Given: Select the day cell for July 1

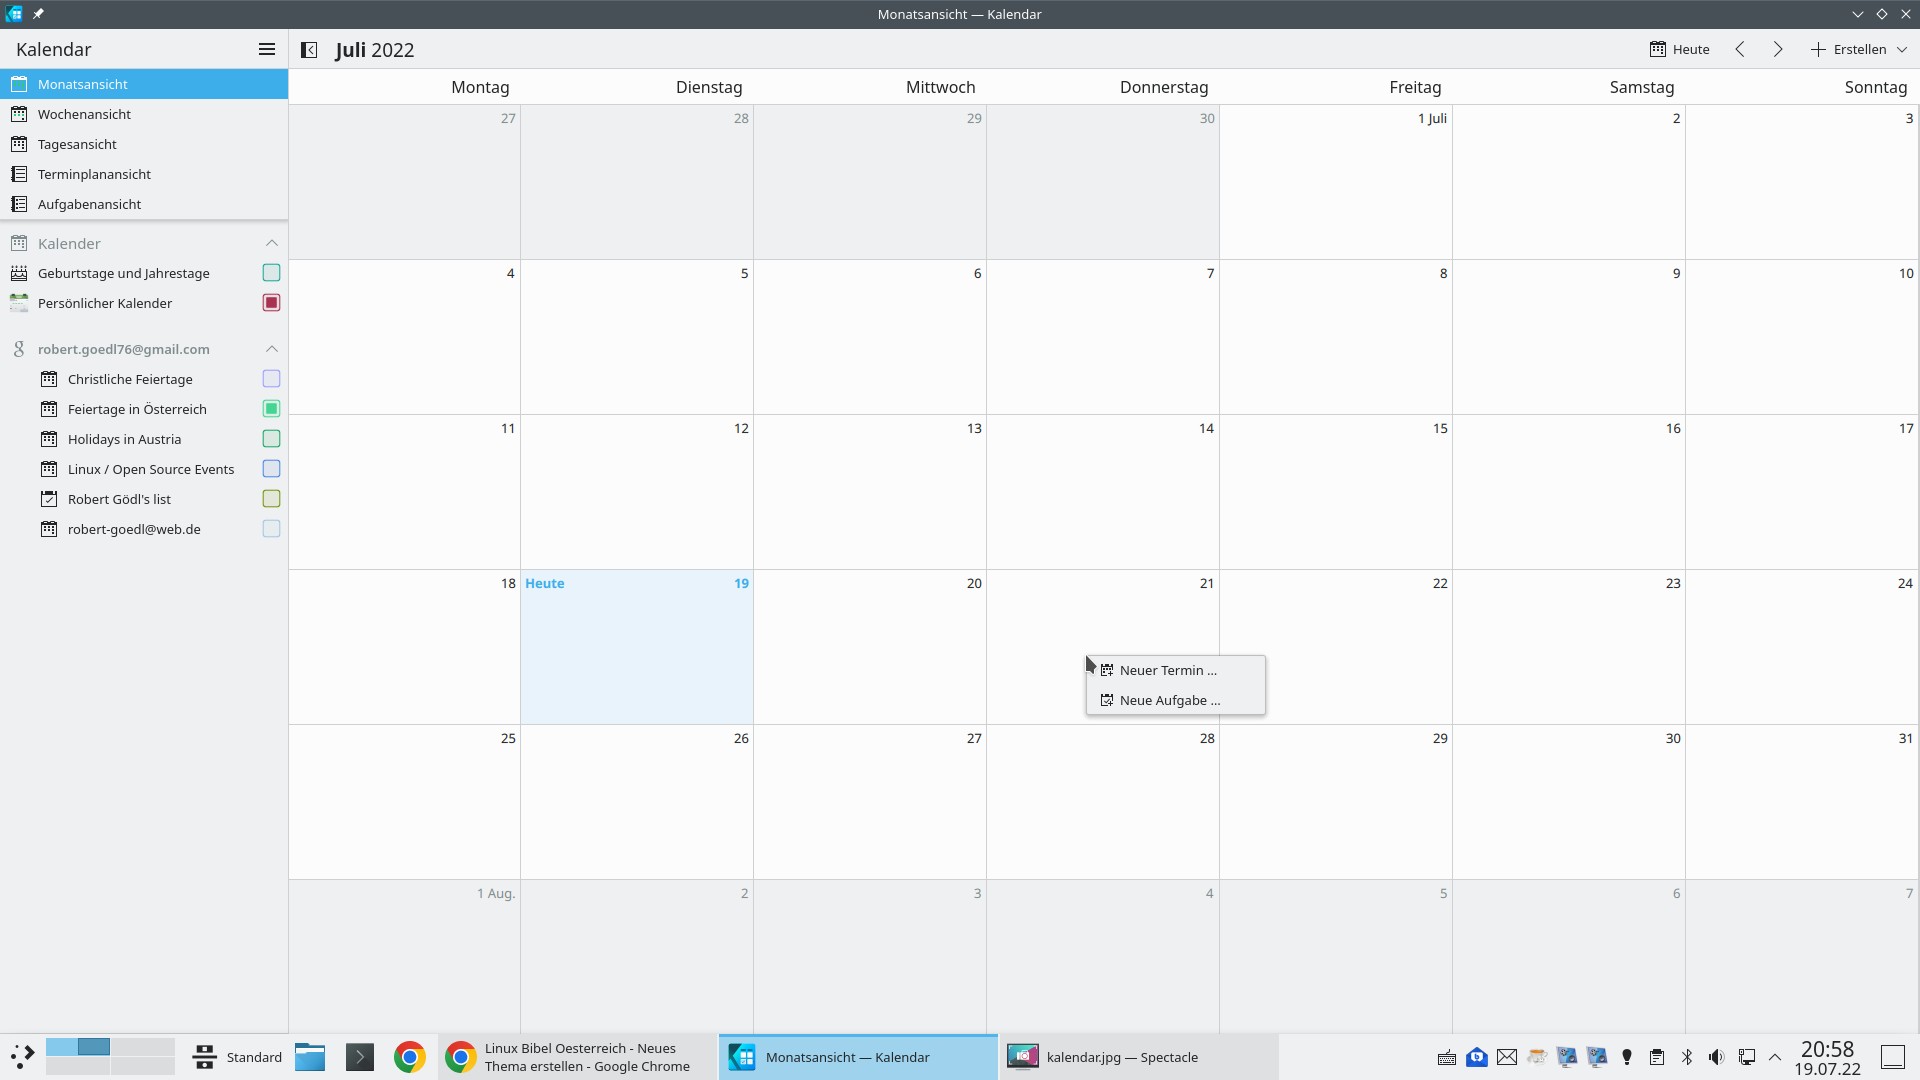Looking at the screenshot, I should point(1336,182).
